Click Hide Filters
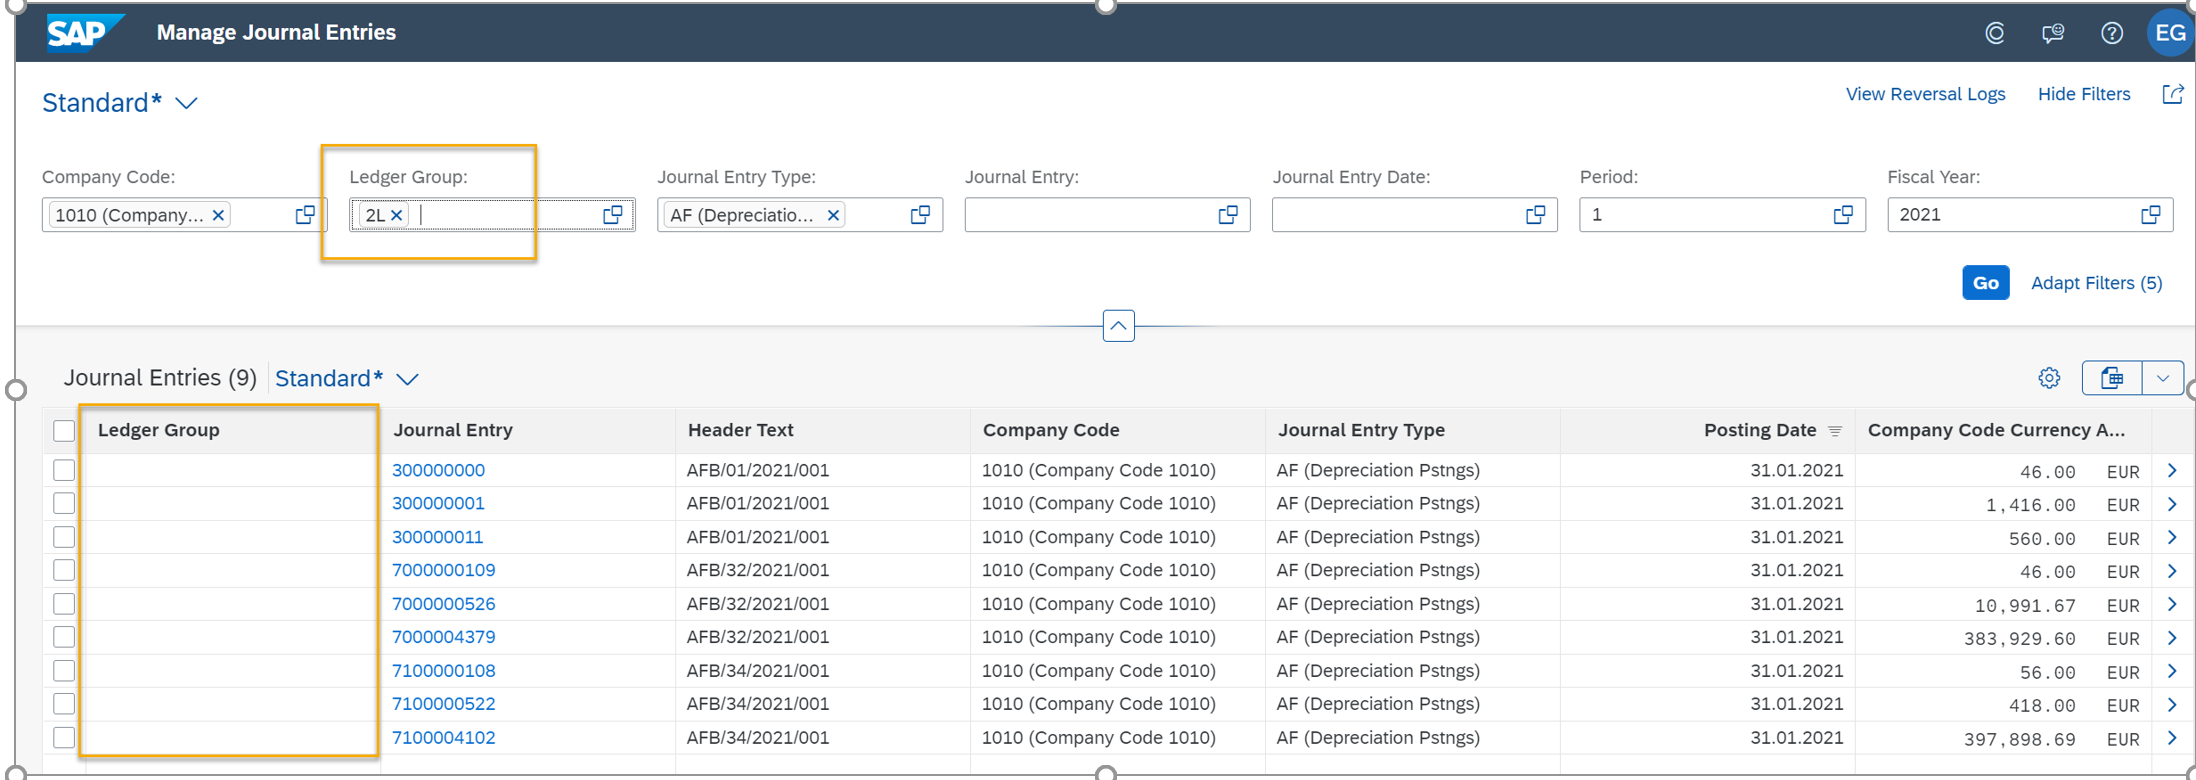 click(x=2084, y=94)
